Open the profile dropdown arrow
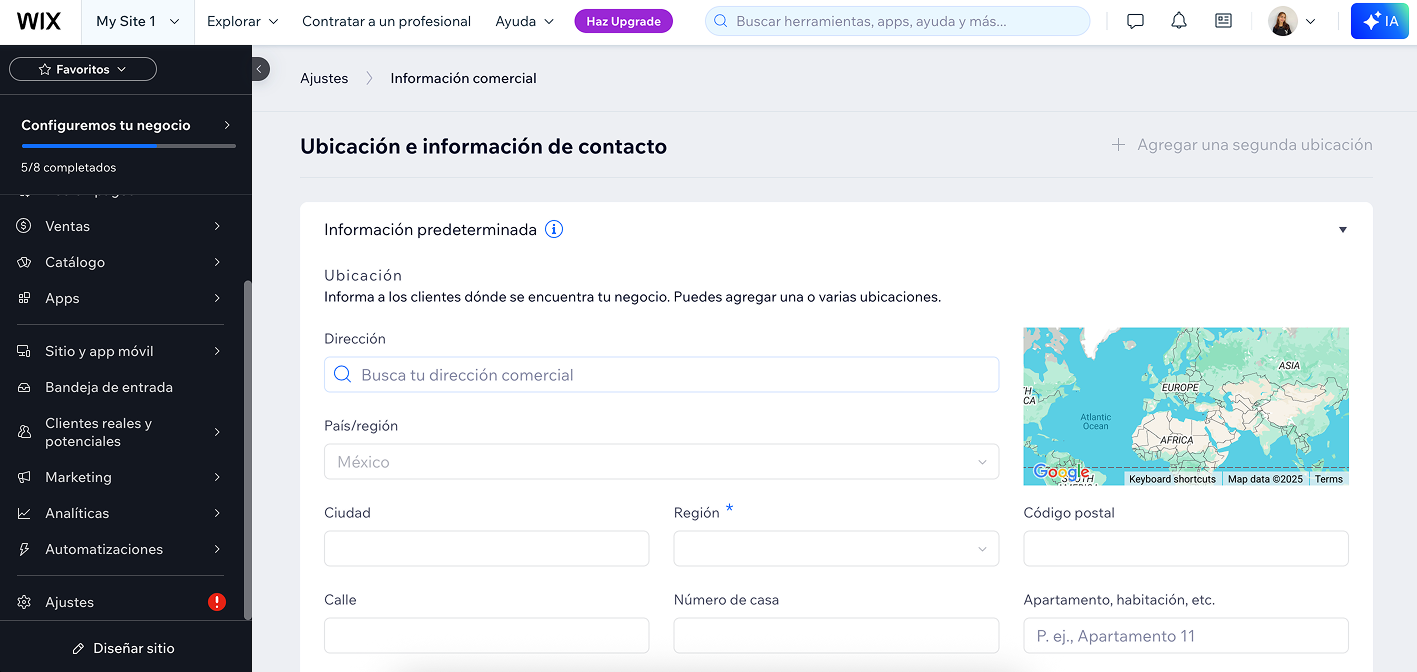The height and width of the screenshot is (672, 1417). [x=1311, y=21]
